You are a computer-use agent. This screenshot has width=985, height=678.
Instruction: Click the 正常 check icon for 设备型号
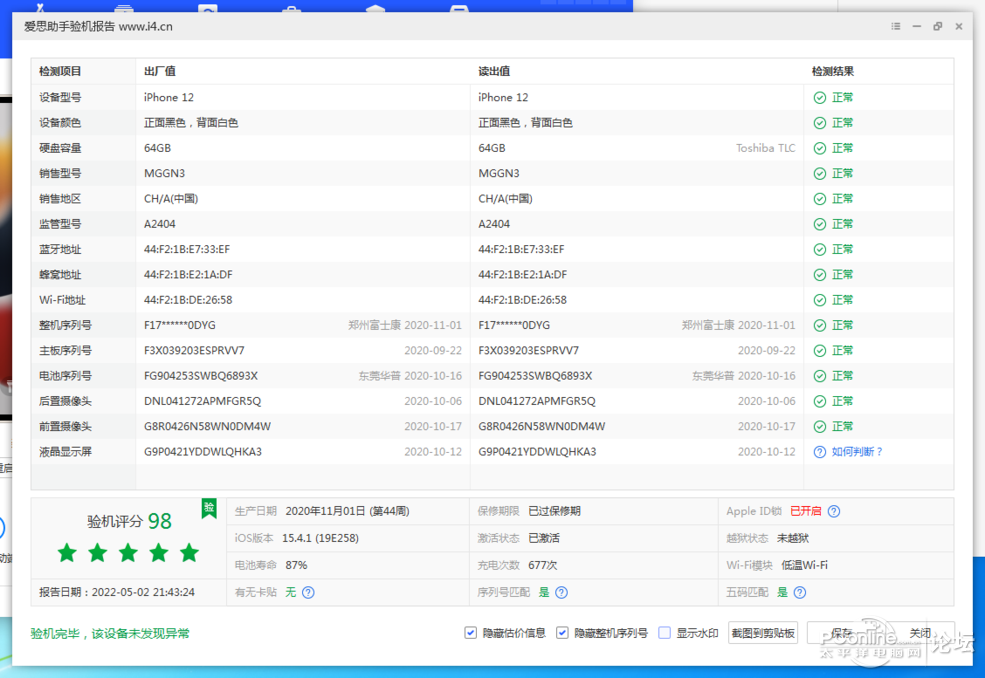point(820,97)
